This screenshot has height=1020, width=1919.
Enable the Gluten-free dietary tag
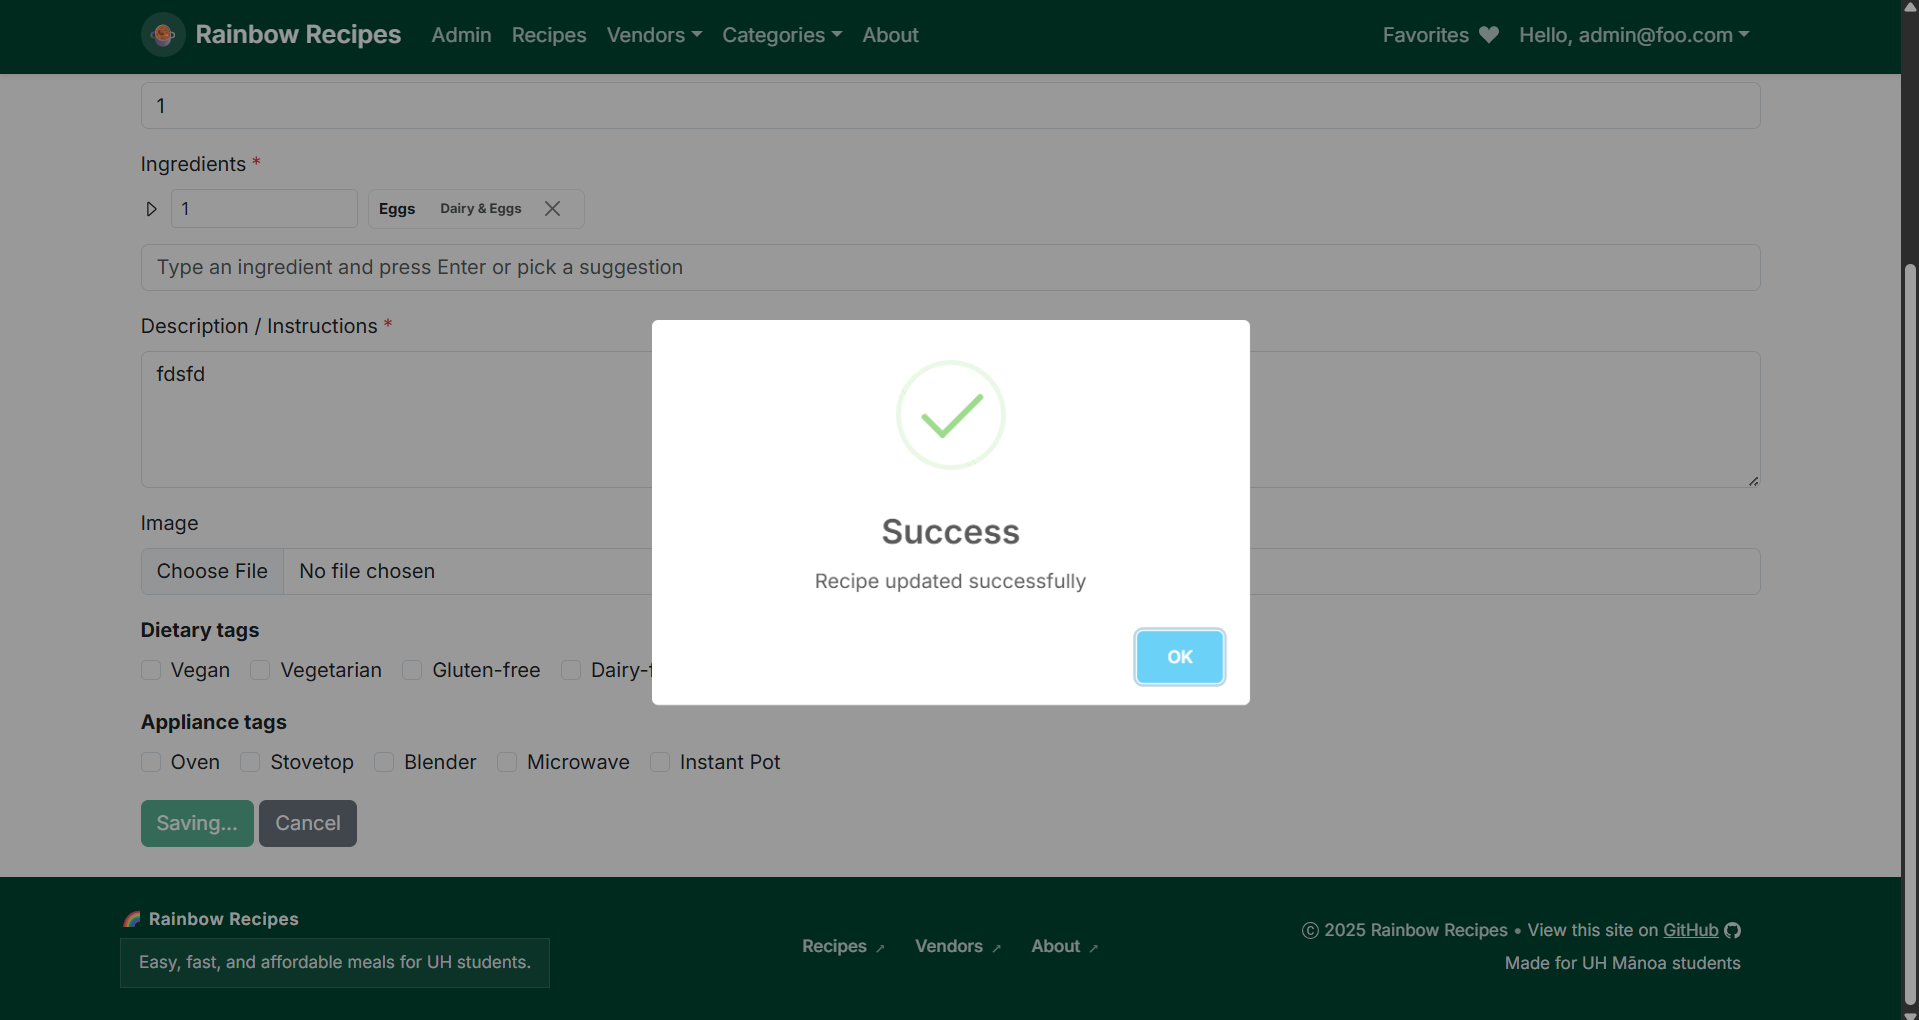(412, 670)
